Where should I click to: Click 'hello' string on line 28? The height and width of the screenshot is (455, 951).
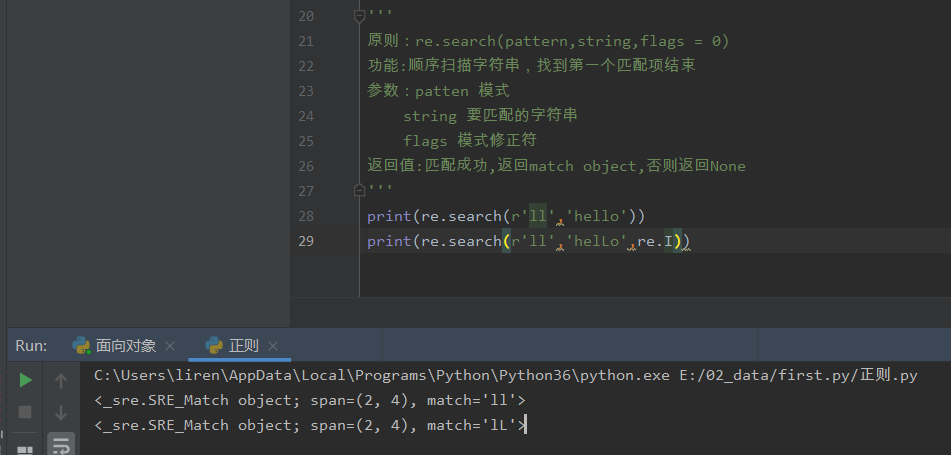point(597,216)
